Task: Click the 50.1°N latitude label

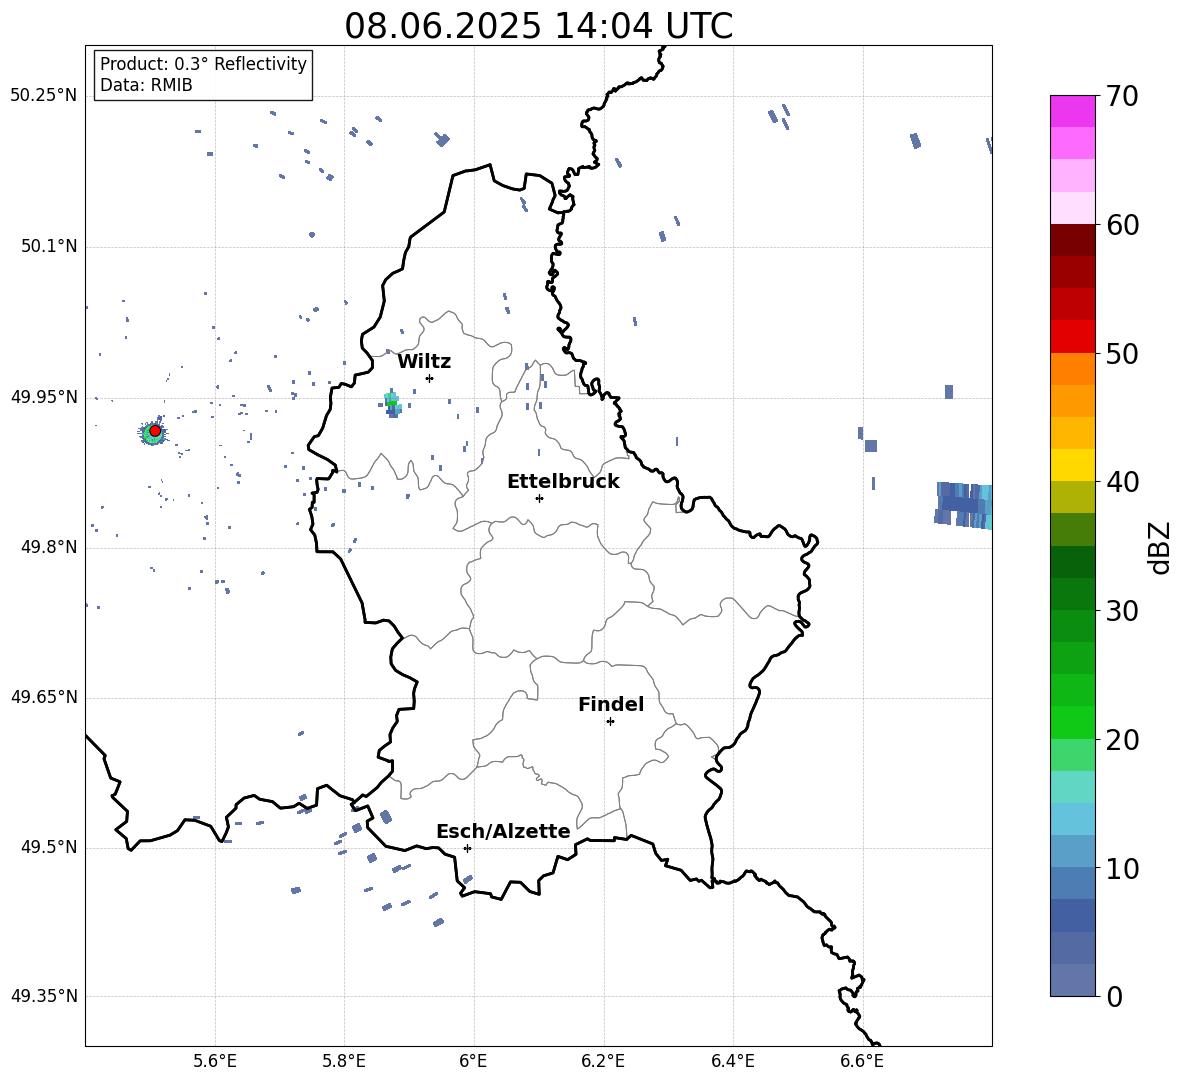Action: (x=49, y=247)
